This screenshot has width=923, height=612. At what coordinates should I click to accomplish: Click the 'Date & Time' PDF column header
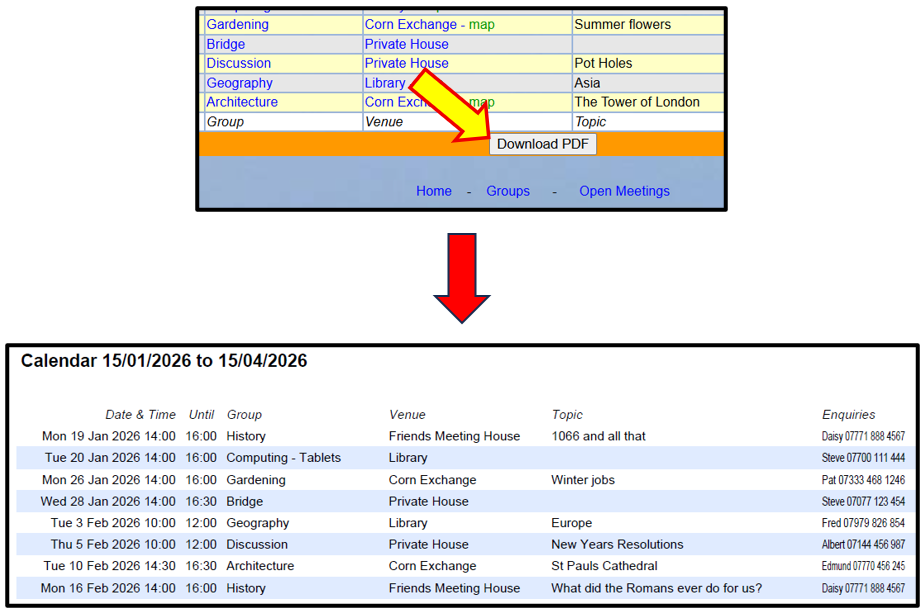140,415
